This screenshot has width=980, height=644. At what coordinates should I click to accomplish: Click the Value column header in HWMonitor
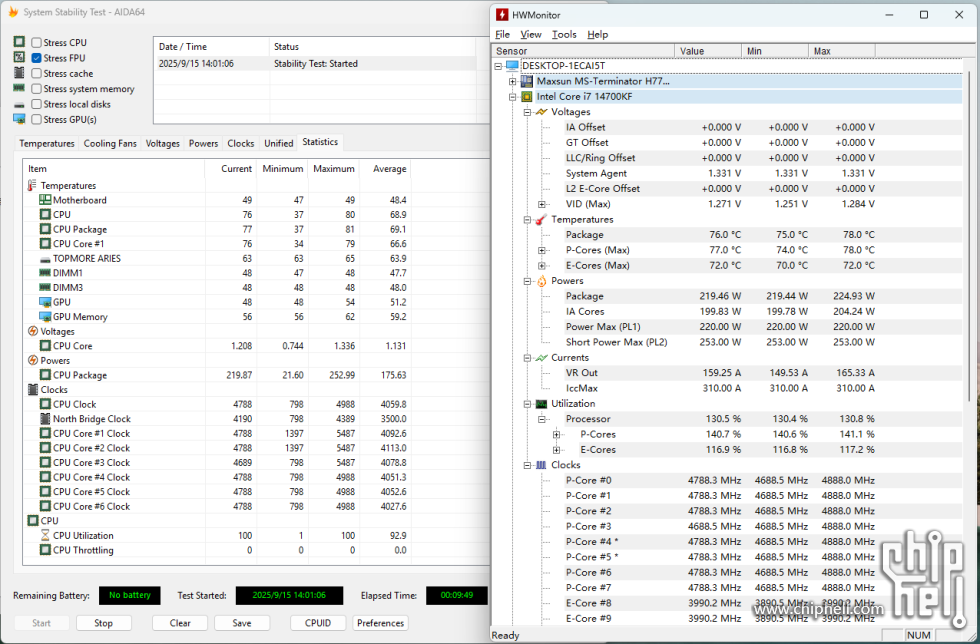[708, 51]
